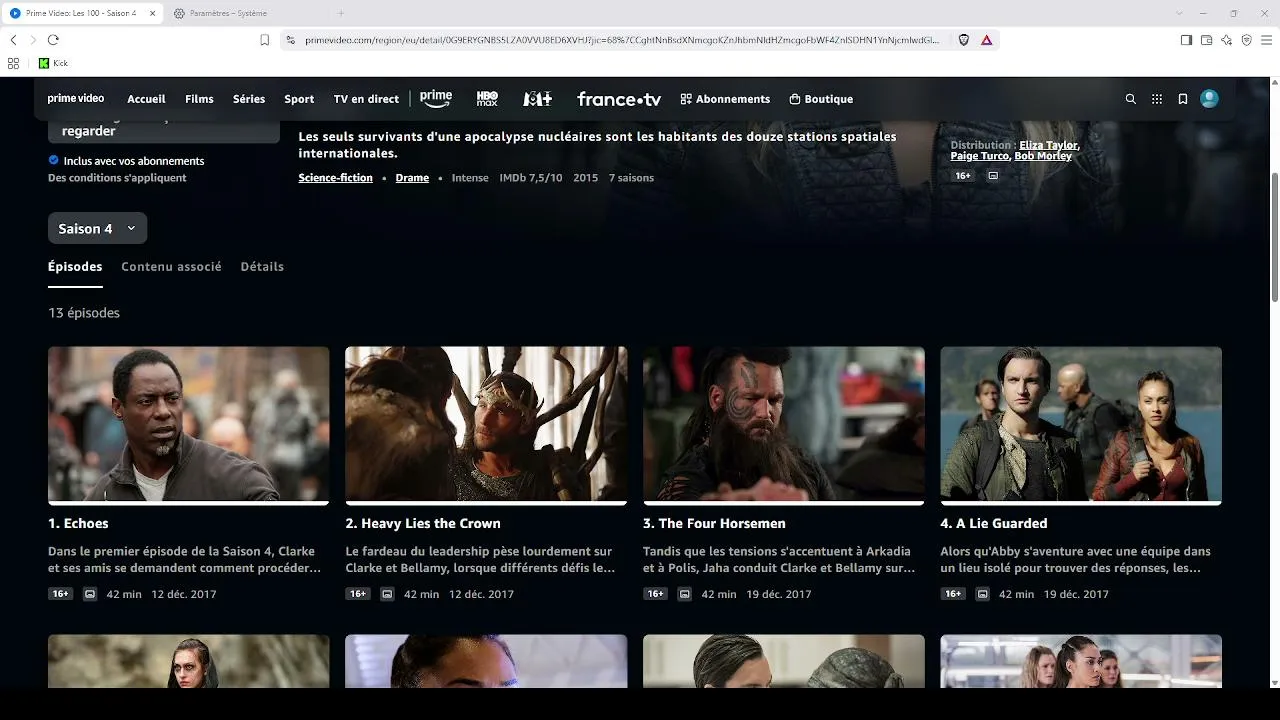Open the Kick bookmark
Viewport: 1280px width, 720px height.
pyautogui.click(x=54, y=63)
